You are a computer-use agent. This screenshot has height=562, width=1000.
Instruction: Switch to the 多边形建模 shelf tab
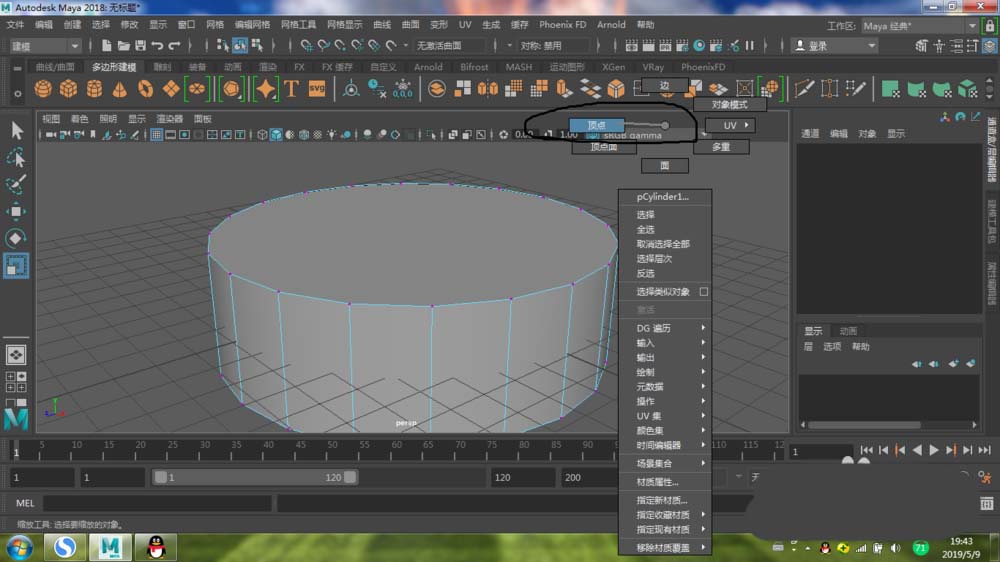pos(114,67)
